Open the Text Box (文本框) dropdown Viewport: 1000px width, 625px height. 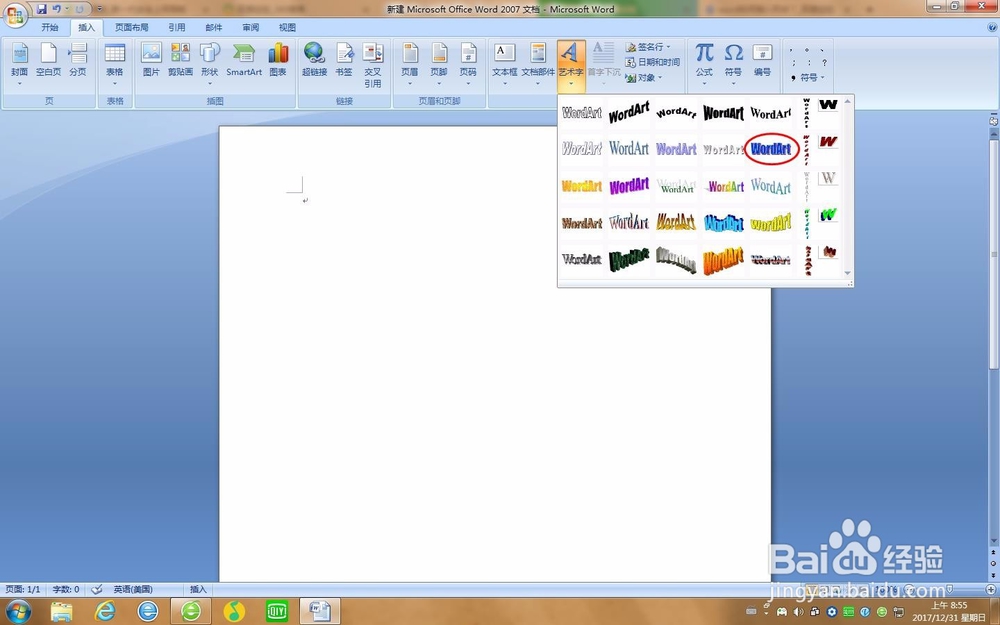click(504, 63)
